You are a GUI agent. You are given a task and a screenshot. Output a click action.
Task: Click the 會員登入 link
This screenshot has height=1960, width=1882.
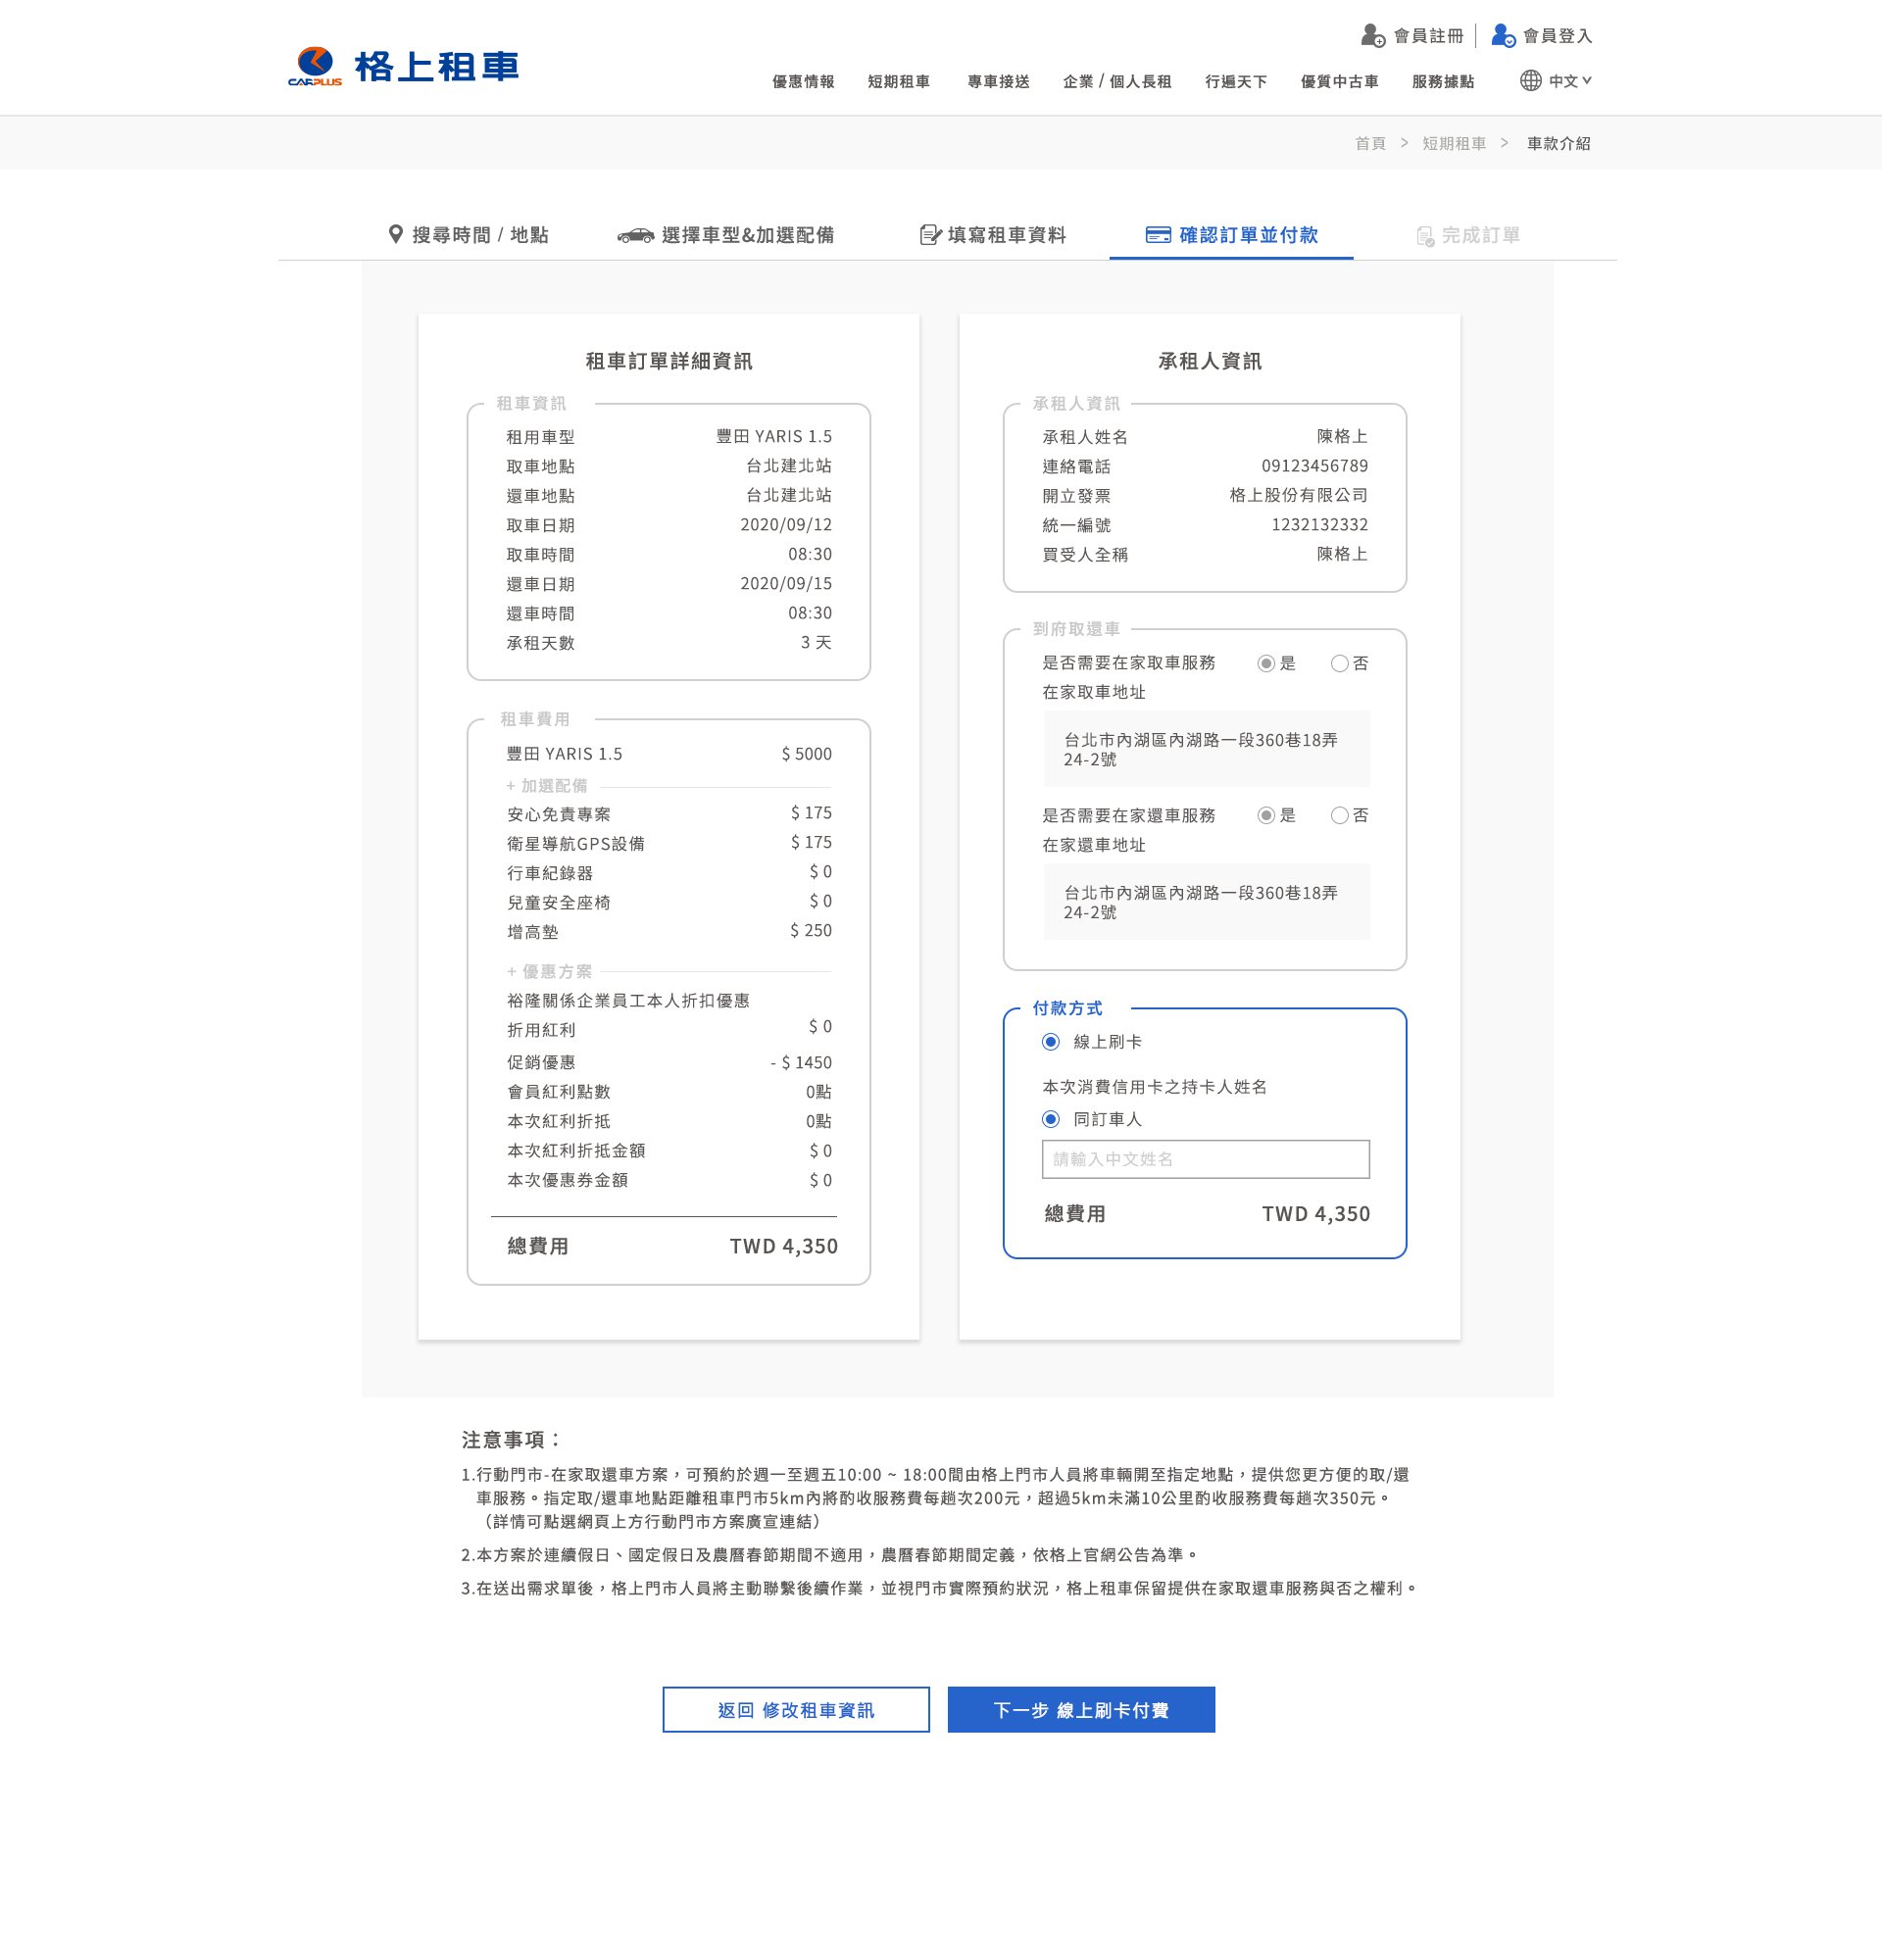coord(1557,36)
